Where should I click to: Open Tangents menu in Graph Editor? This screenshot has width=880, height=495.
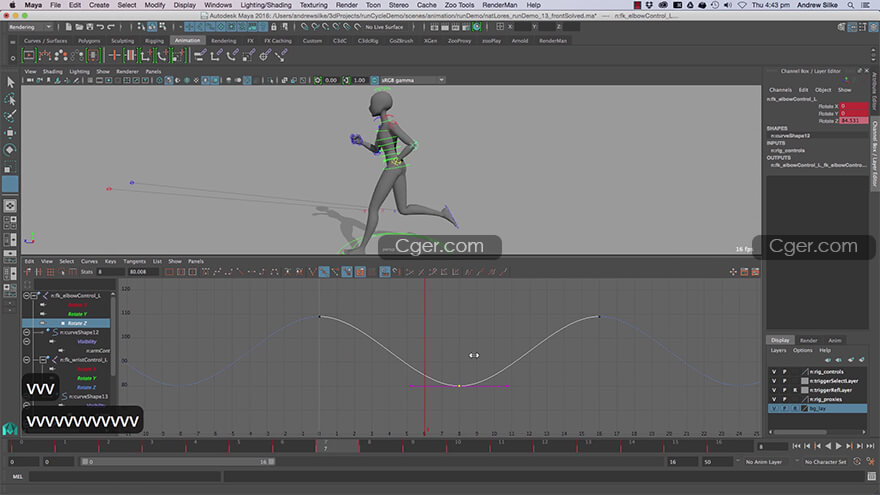point(134,262)
